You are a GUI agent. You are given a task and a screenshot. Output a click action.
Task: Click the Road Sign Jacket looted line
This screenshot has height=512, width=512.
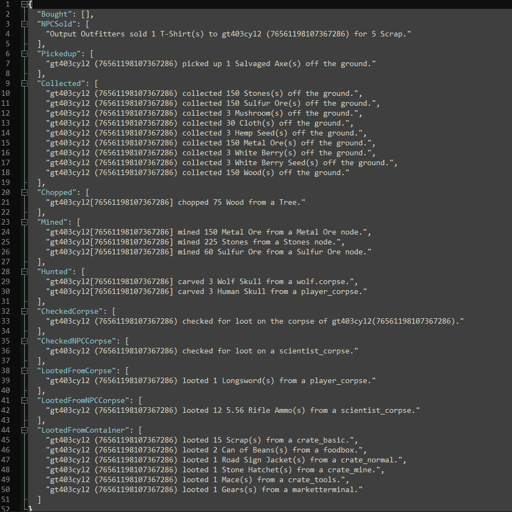click(x=226, y=460)
